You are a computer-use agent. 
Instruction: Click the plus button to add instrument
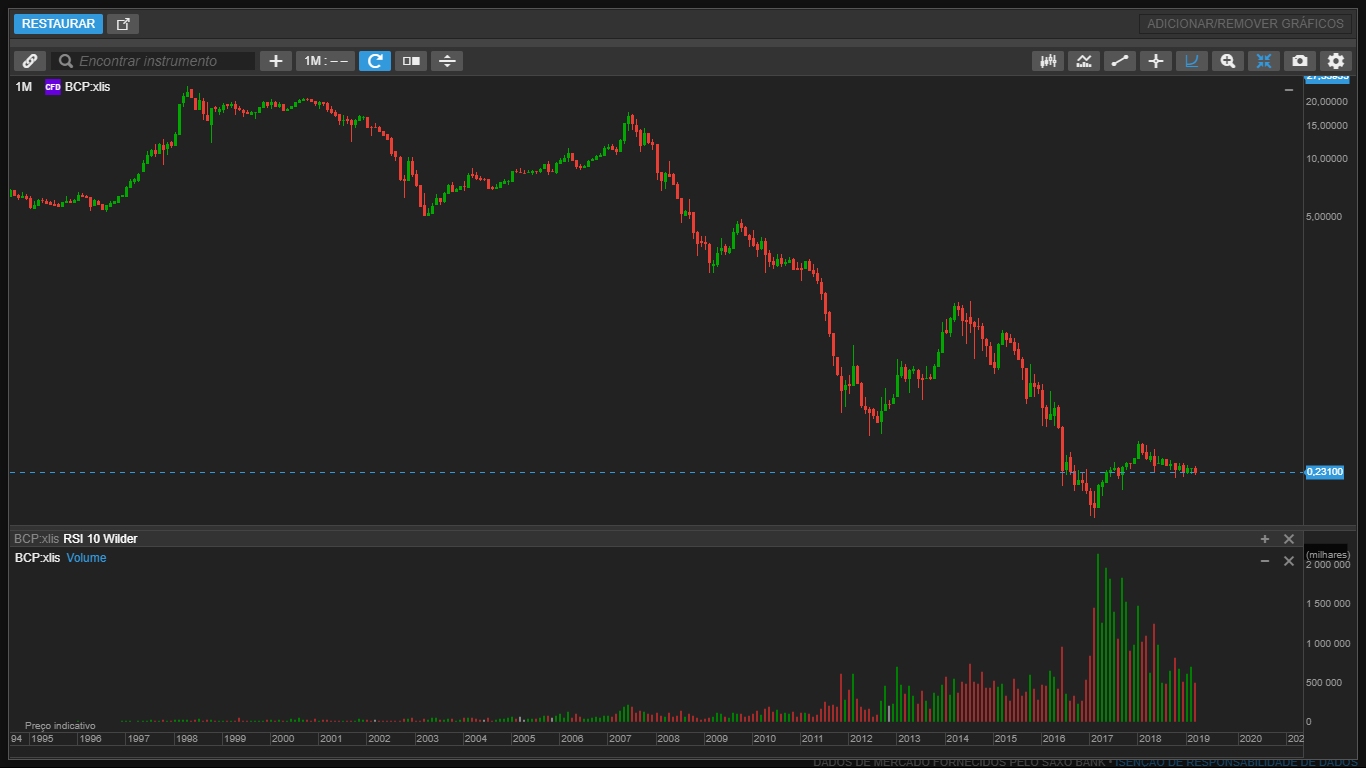click(276, 61)
